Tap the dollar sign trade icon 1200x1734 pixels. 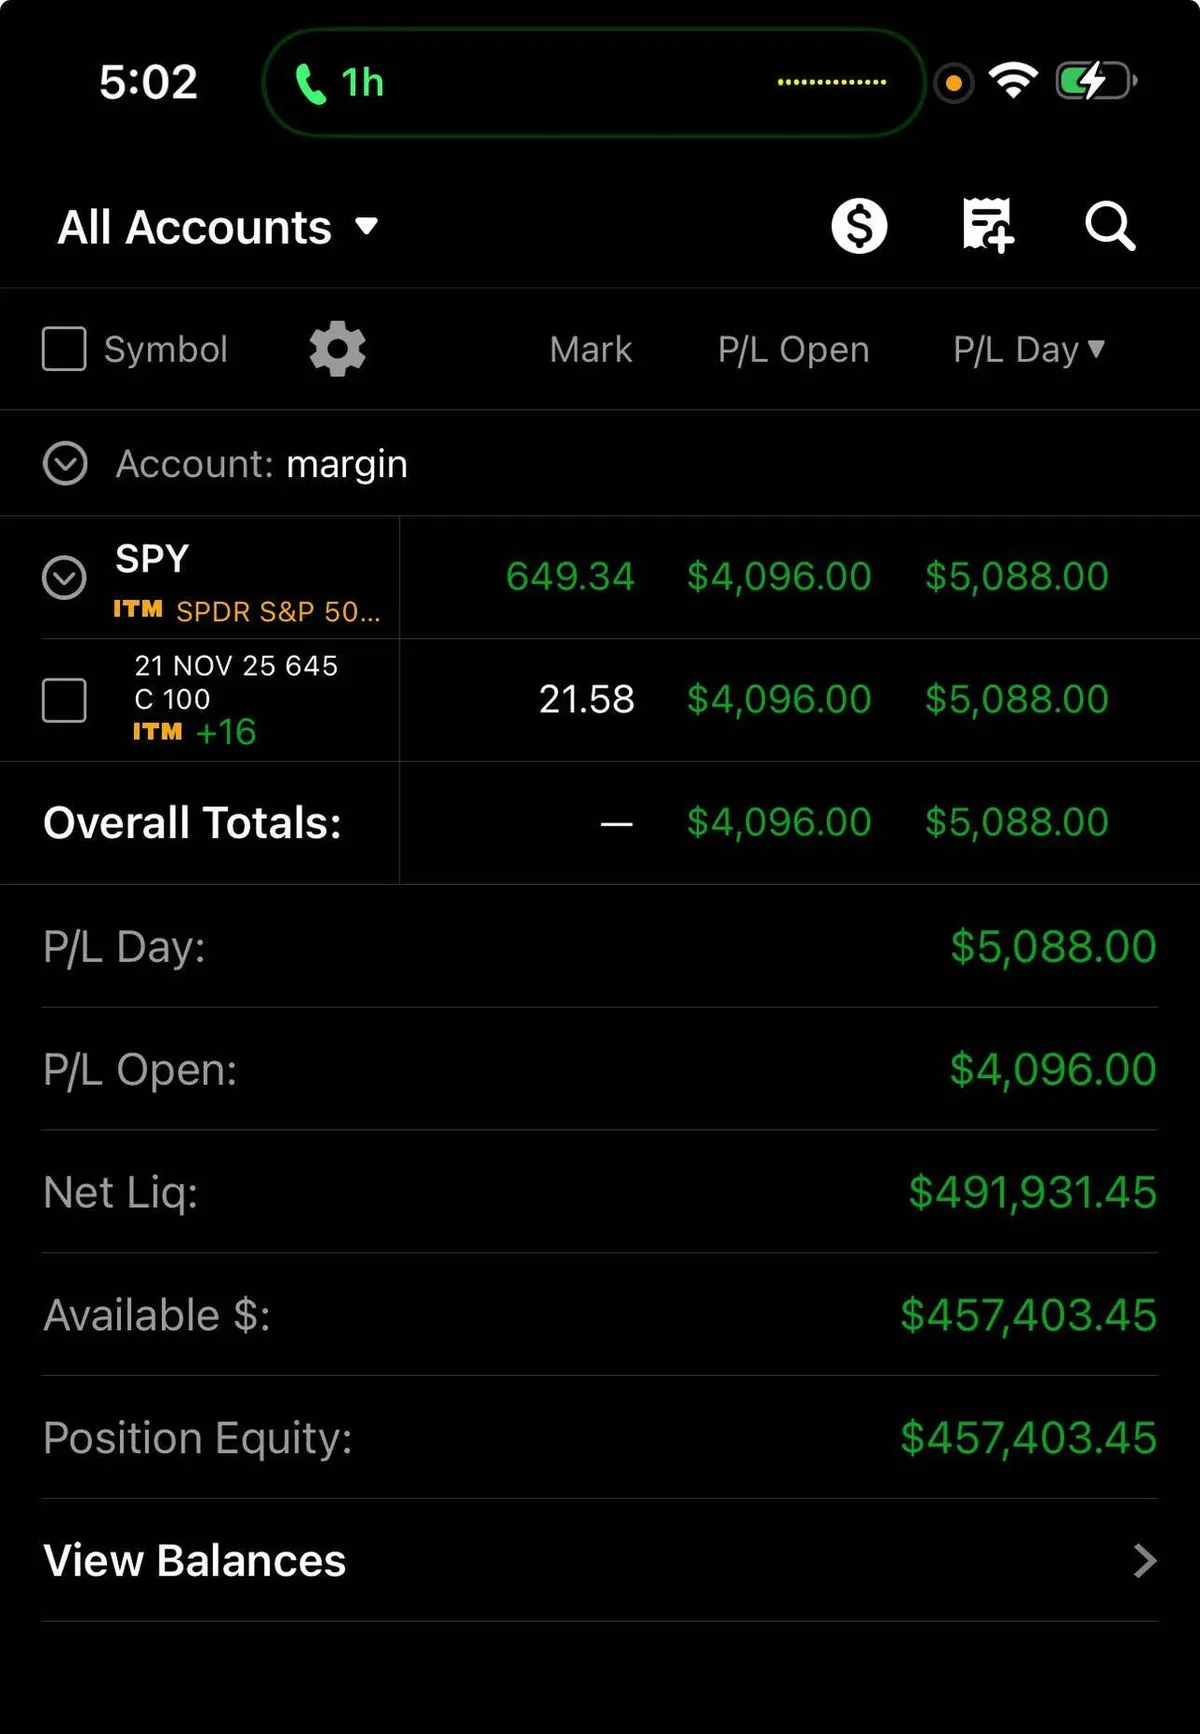pyautogui.click(x=859, y=226)
